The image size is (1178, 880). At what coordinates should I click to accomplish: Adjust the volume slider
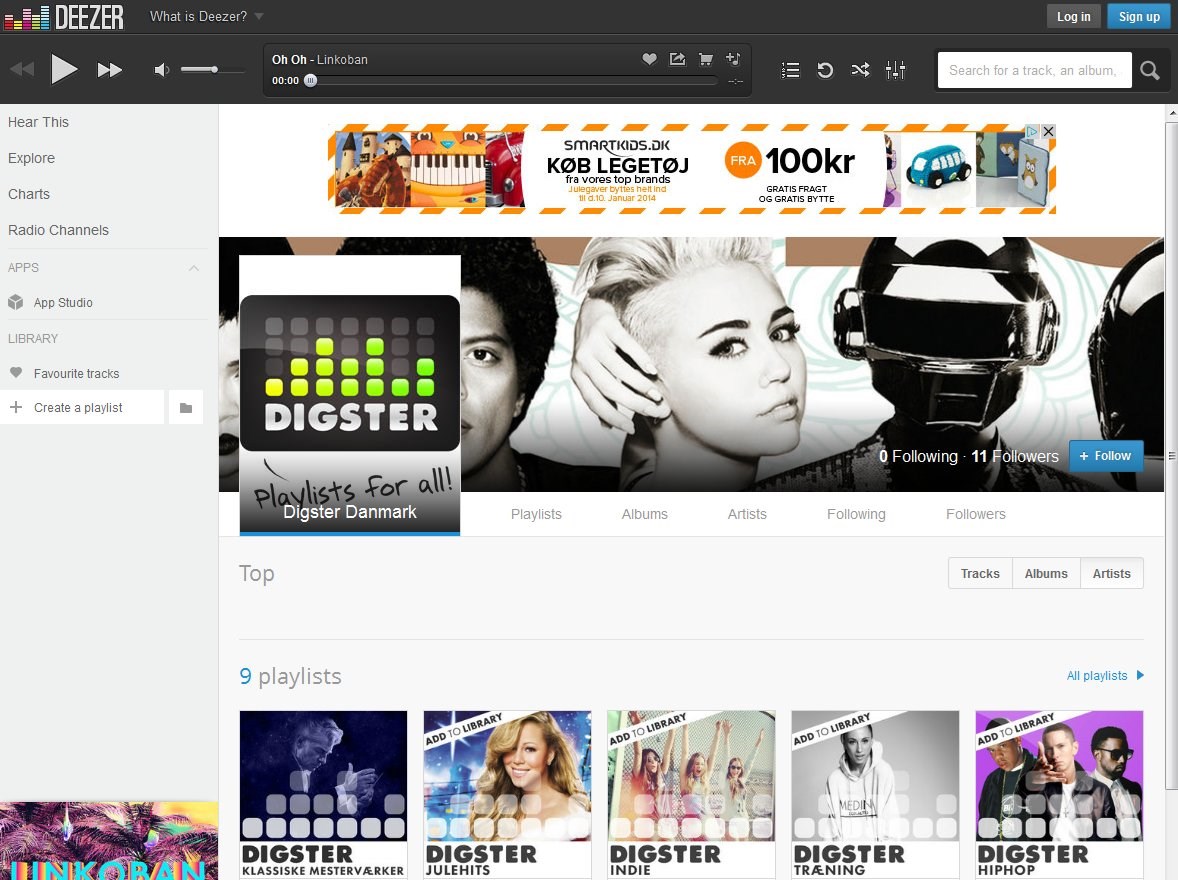pos(213,70)
